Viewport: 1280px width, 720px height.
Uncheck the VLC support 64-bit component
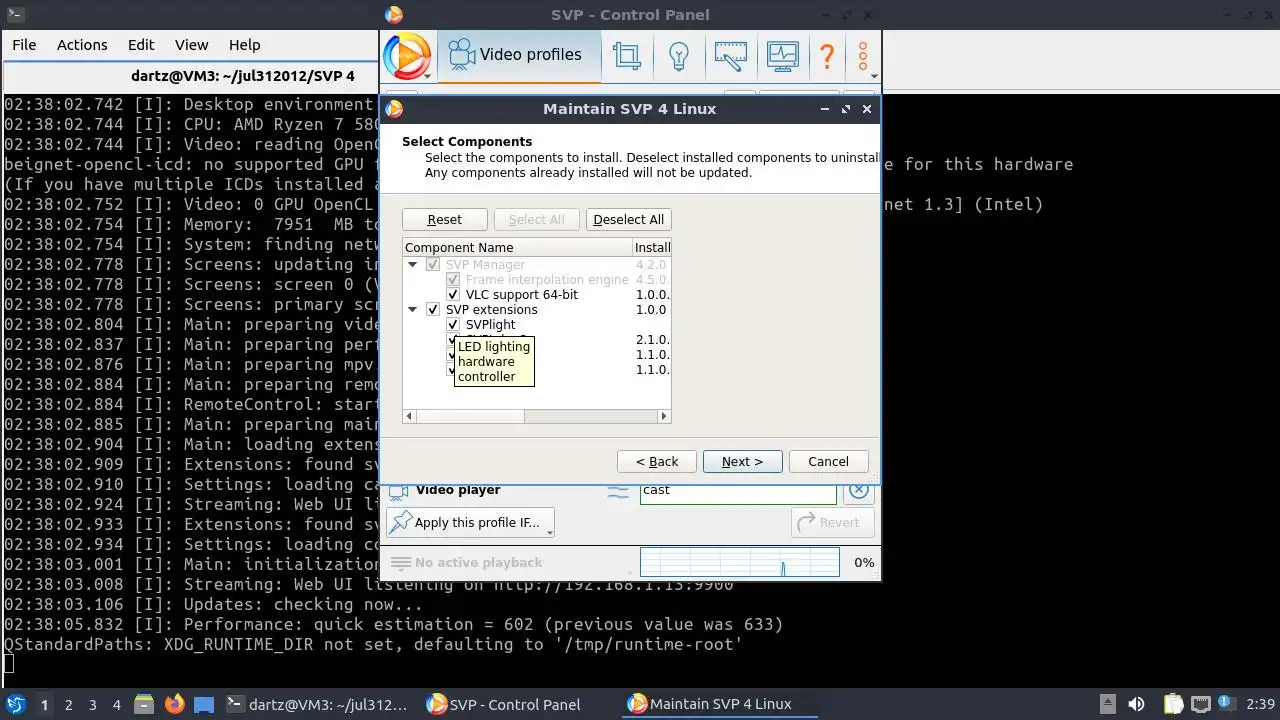(x=453, y=295)
